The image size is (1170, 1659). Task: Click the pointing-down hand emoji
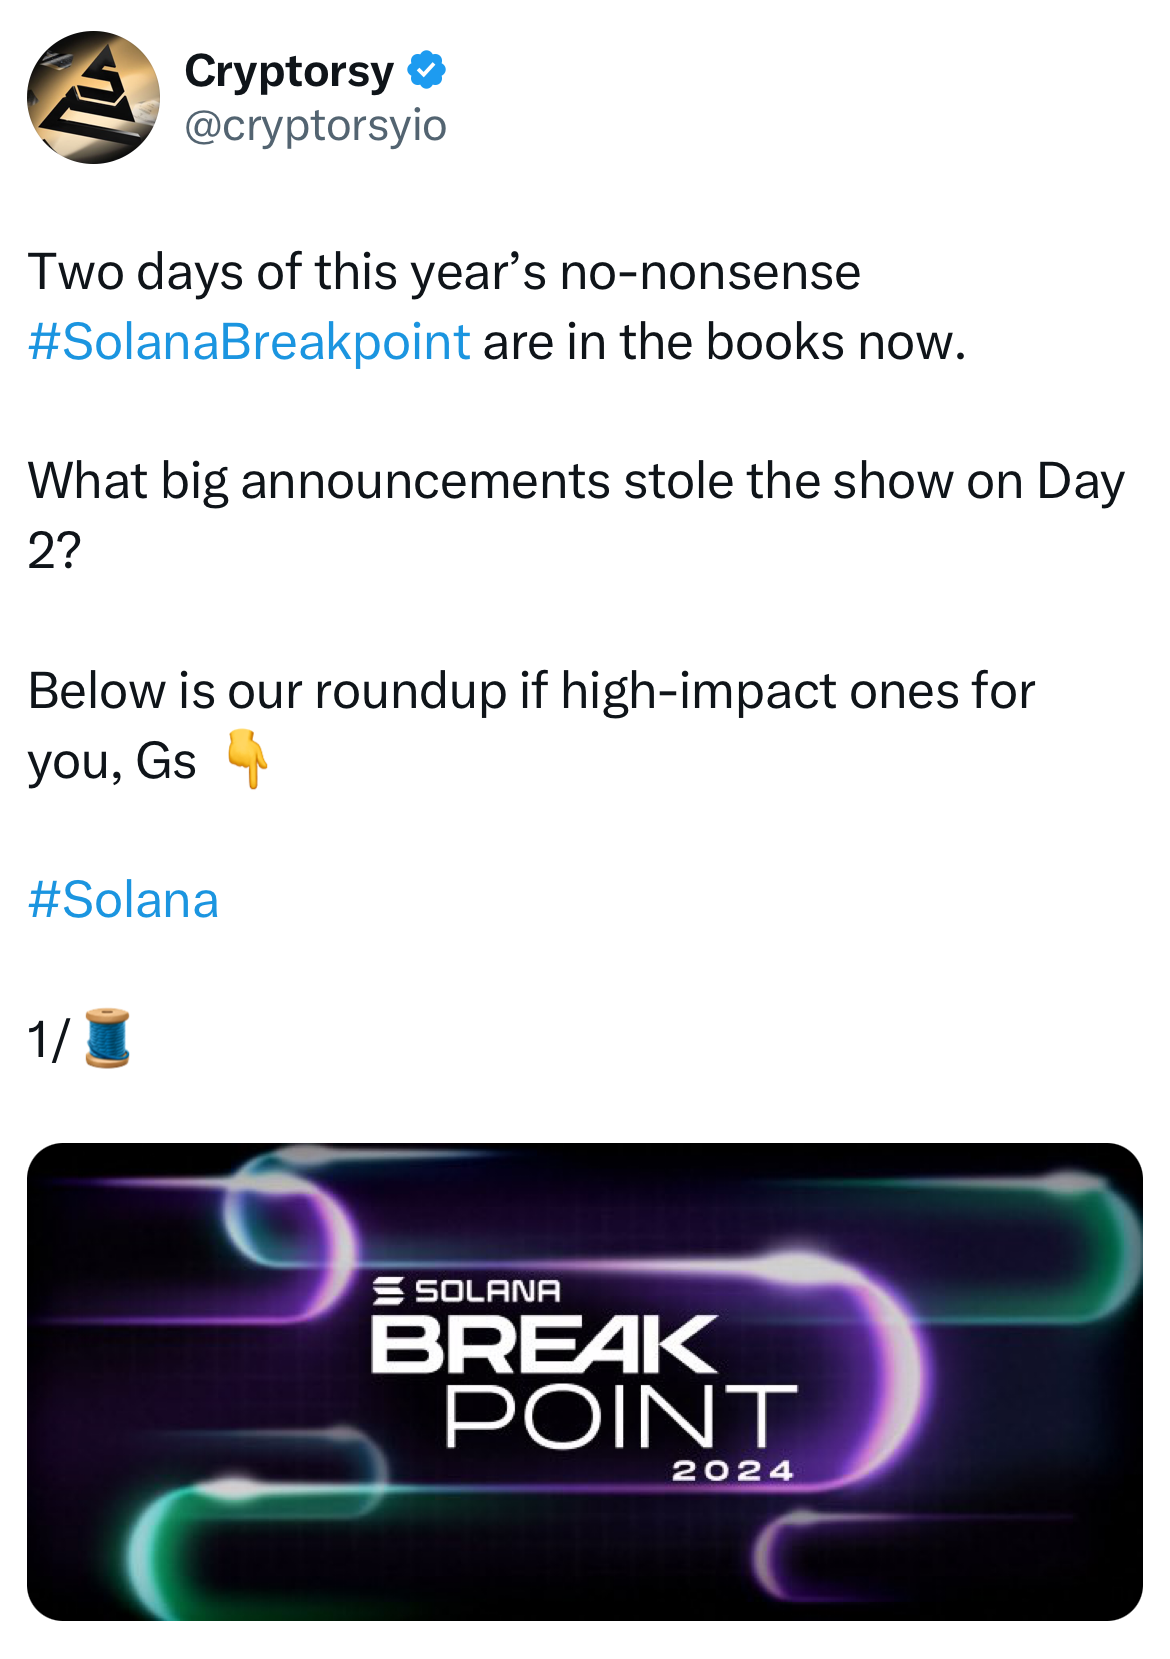[247, 760]
